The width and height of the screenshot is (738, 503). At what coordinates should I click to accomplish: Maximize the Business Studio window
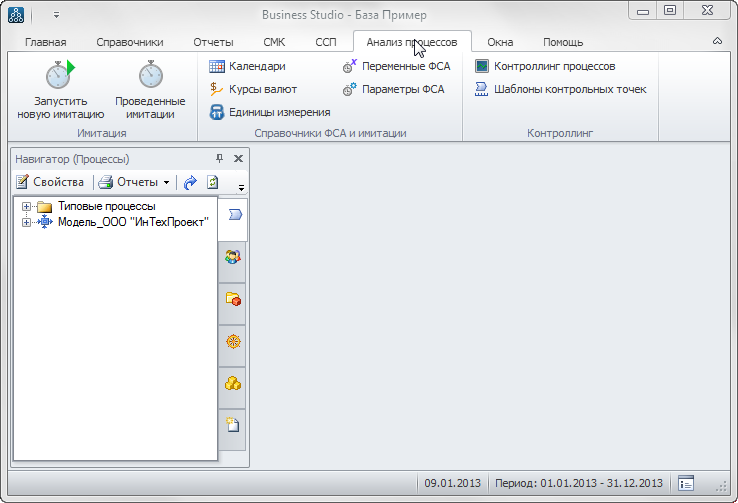coord(670,10)
